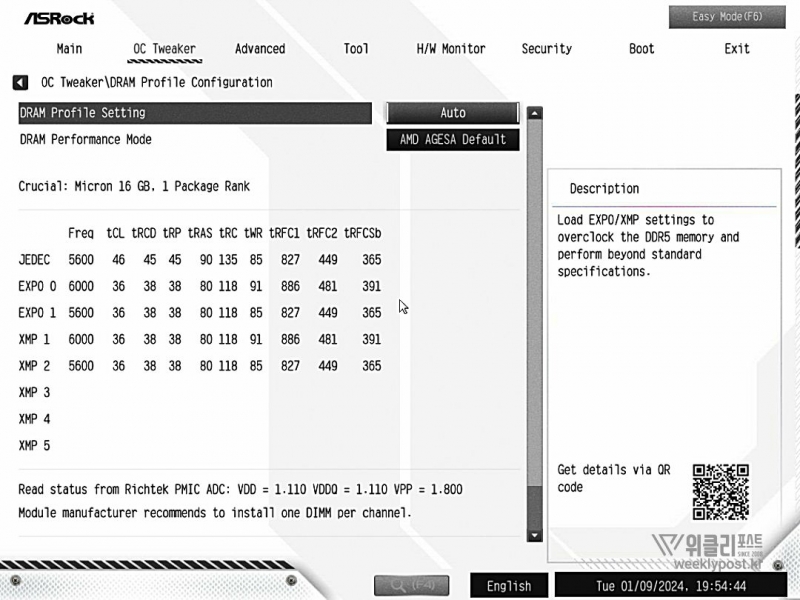
Task: Click the back arrow icon beside breadcrumb
Action: point(20,82)
